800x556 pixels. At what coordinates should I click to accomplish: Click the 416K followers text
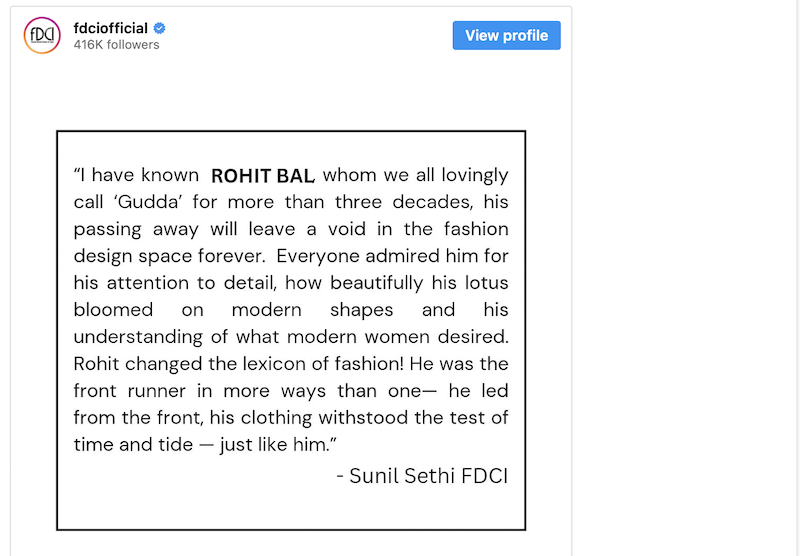(x=116, y=45)
